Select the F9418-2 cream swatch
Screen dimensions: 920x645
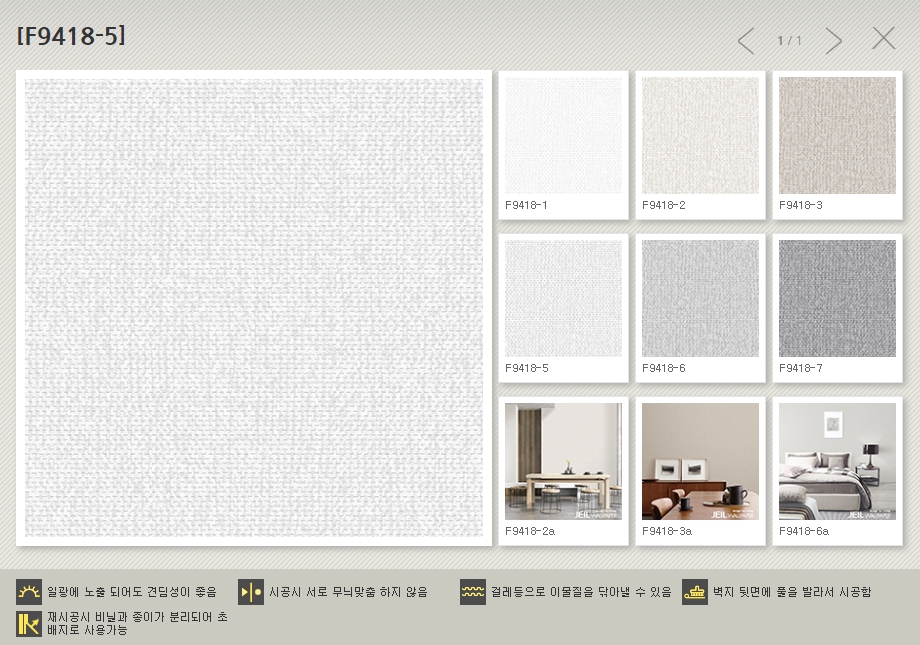[x=700, y=136]
